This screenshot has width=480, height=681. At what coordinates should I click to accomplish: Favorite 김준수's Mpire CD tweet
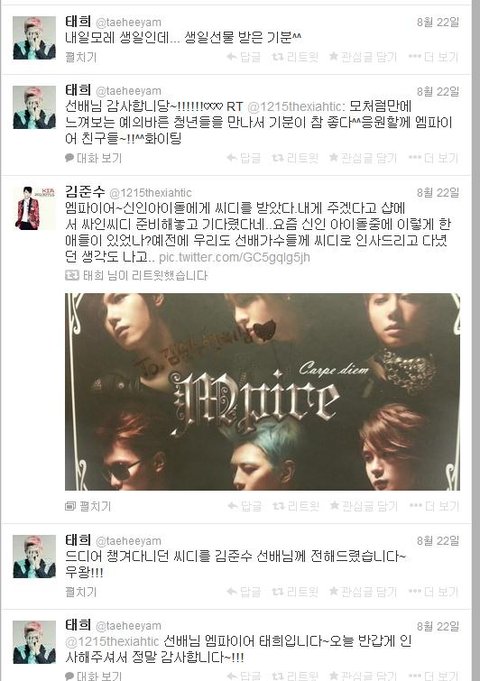364,506
